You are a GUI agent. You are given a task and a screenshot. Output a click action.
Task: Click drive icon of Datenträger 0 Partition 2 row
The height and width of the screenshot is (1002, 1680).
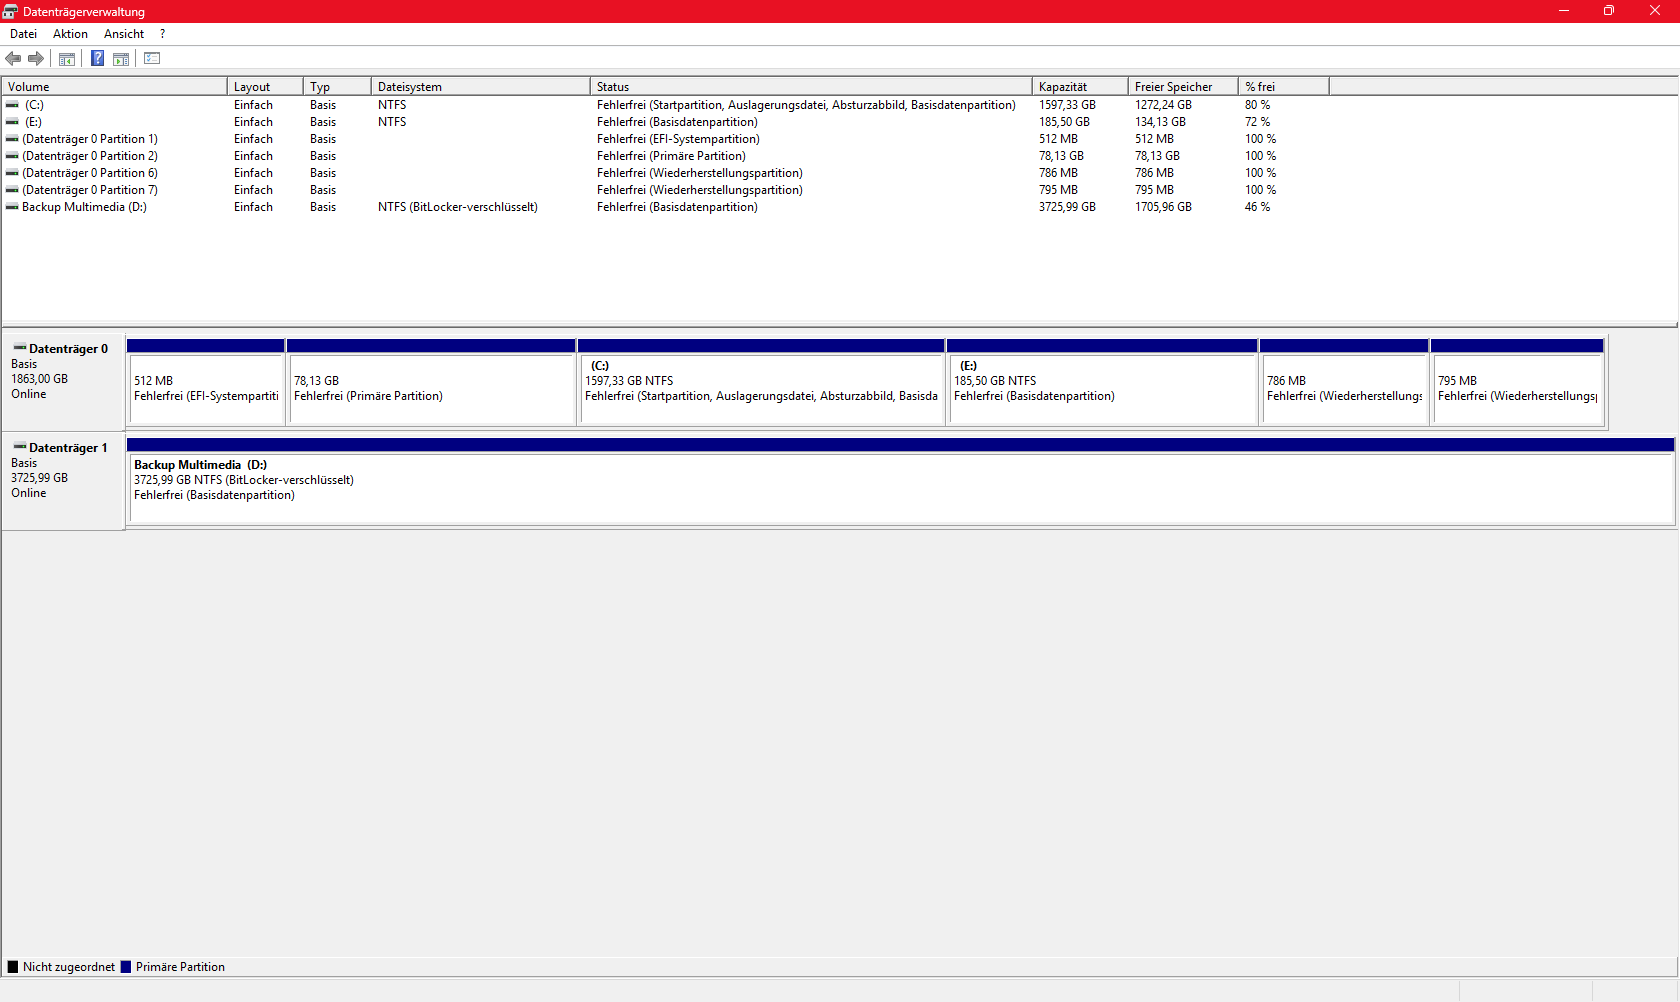(12, 156)
